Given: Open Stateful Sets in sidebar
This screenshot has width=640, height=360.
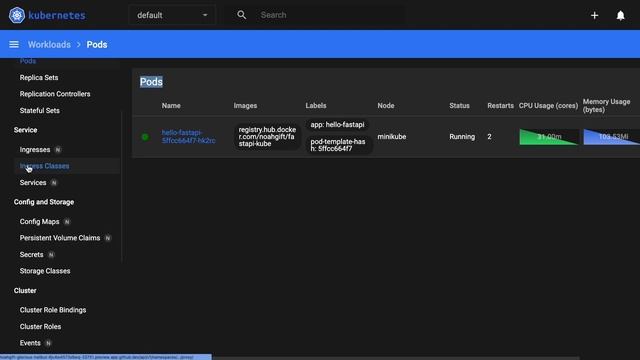Looking at the screenshot, I should tap(40, 111).
